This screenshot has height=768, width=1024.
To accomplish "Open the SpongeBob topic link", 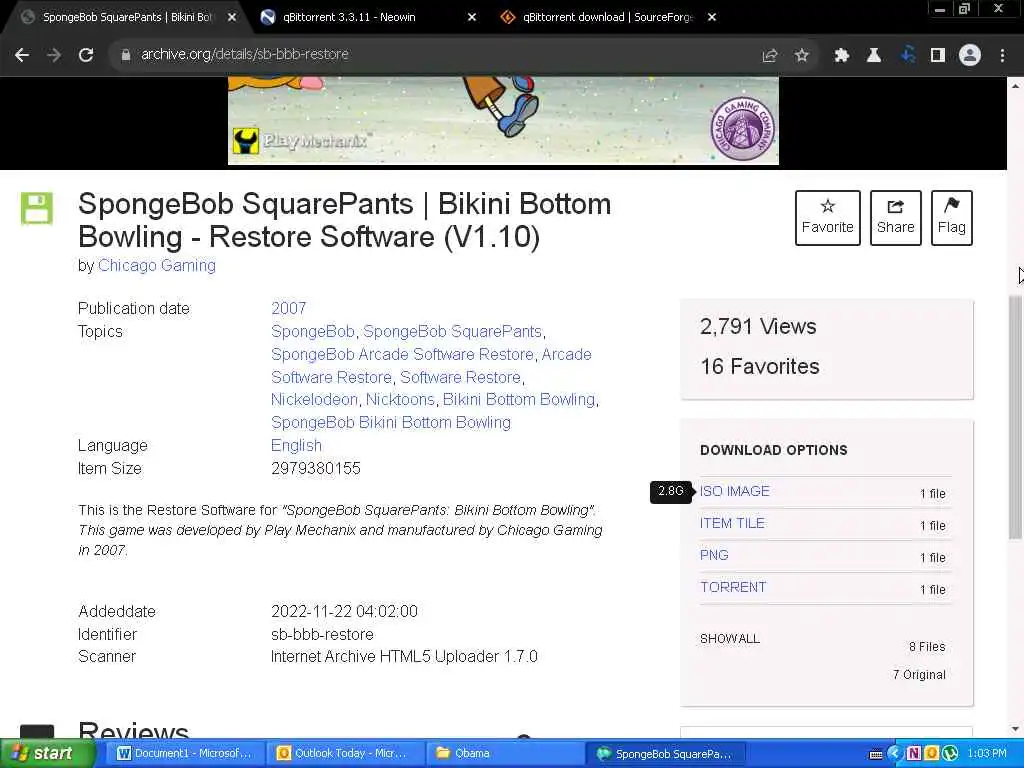I will [313, 331].
